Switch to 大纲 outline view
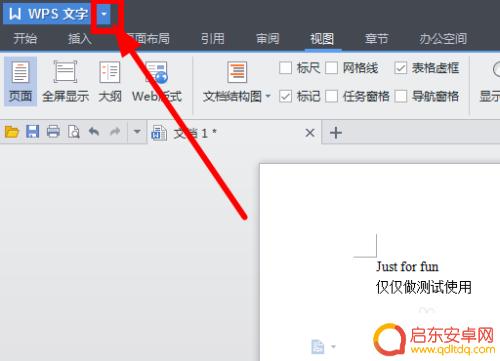The width and height of the screenshot is (500, 361). (x=110, y=81)
